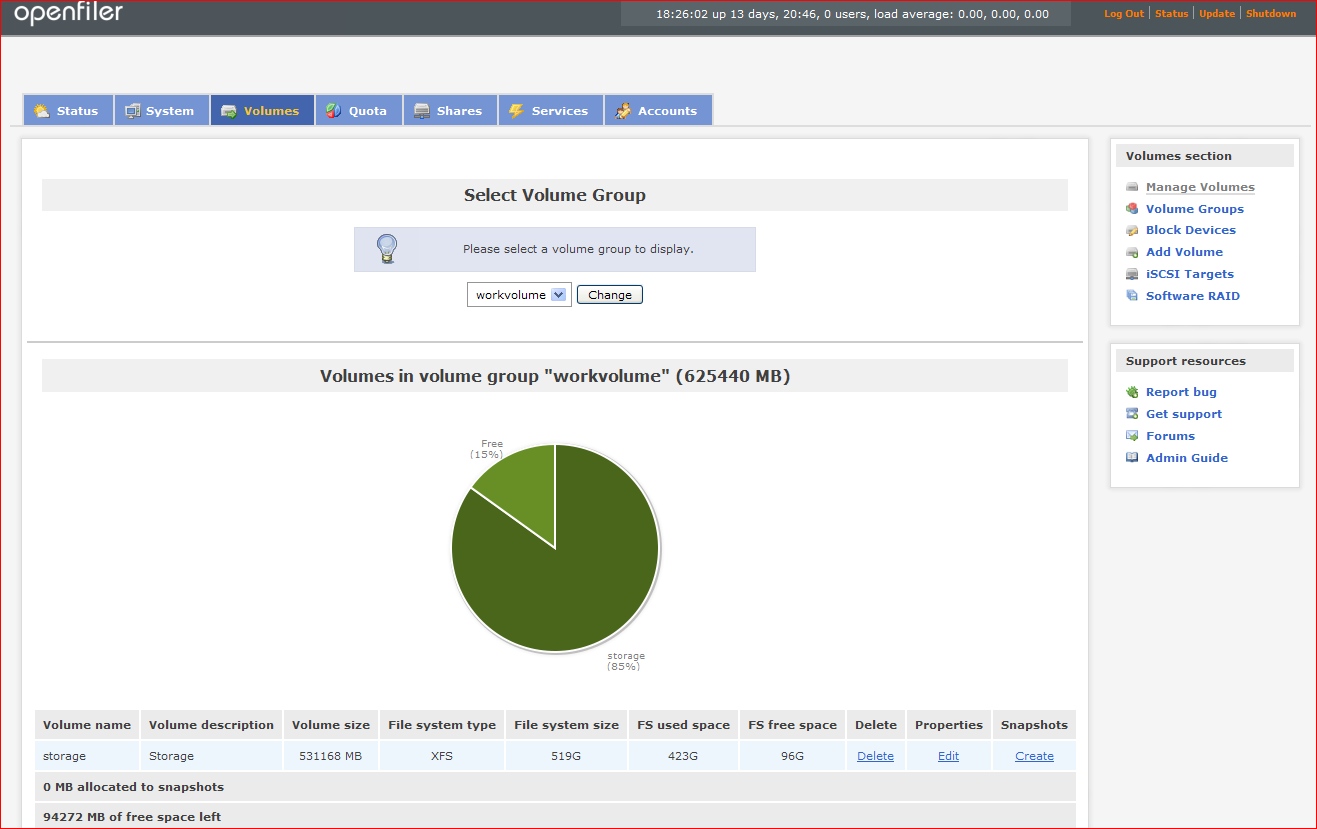Click the person icon on Accounts tab
This screenshot has width=1317, height=829.
coord(623,111)
